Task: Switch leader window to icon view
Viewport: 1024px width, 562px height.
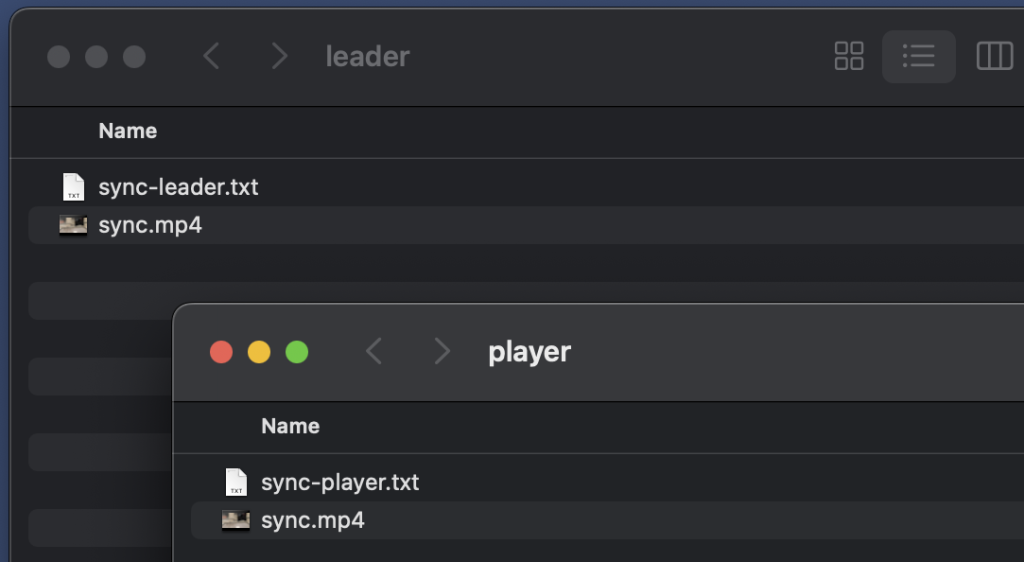Action: pos(849,56)
